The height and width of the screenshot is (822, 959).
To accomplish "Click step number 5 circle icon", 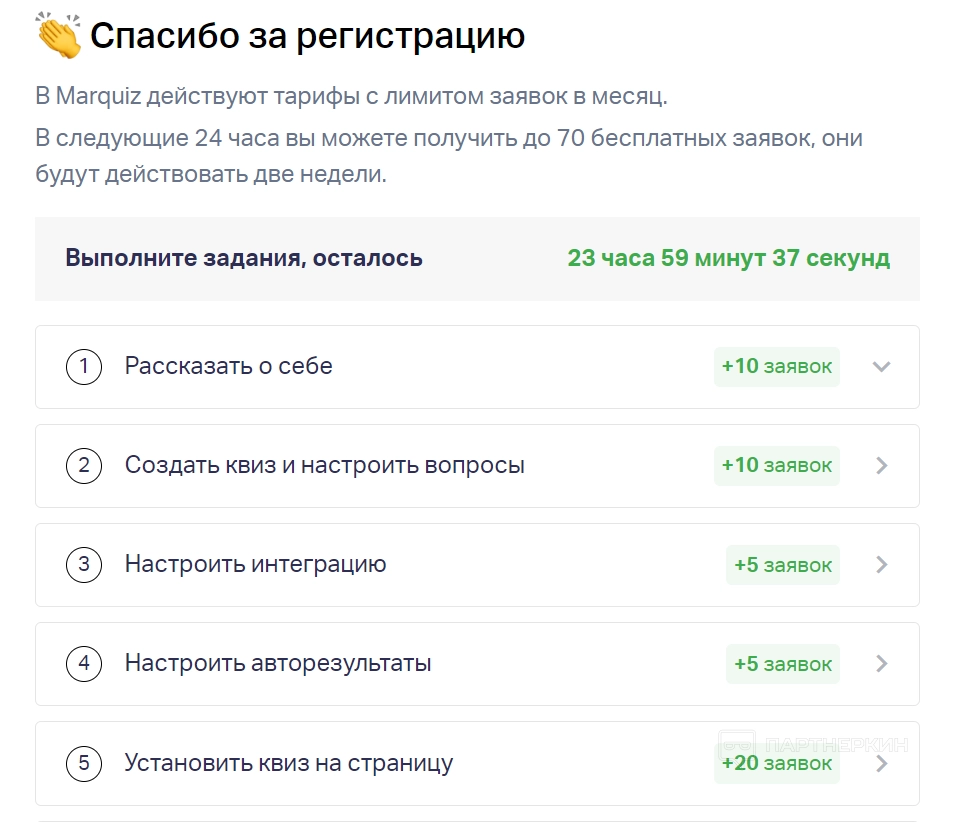I will point(84,764).
